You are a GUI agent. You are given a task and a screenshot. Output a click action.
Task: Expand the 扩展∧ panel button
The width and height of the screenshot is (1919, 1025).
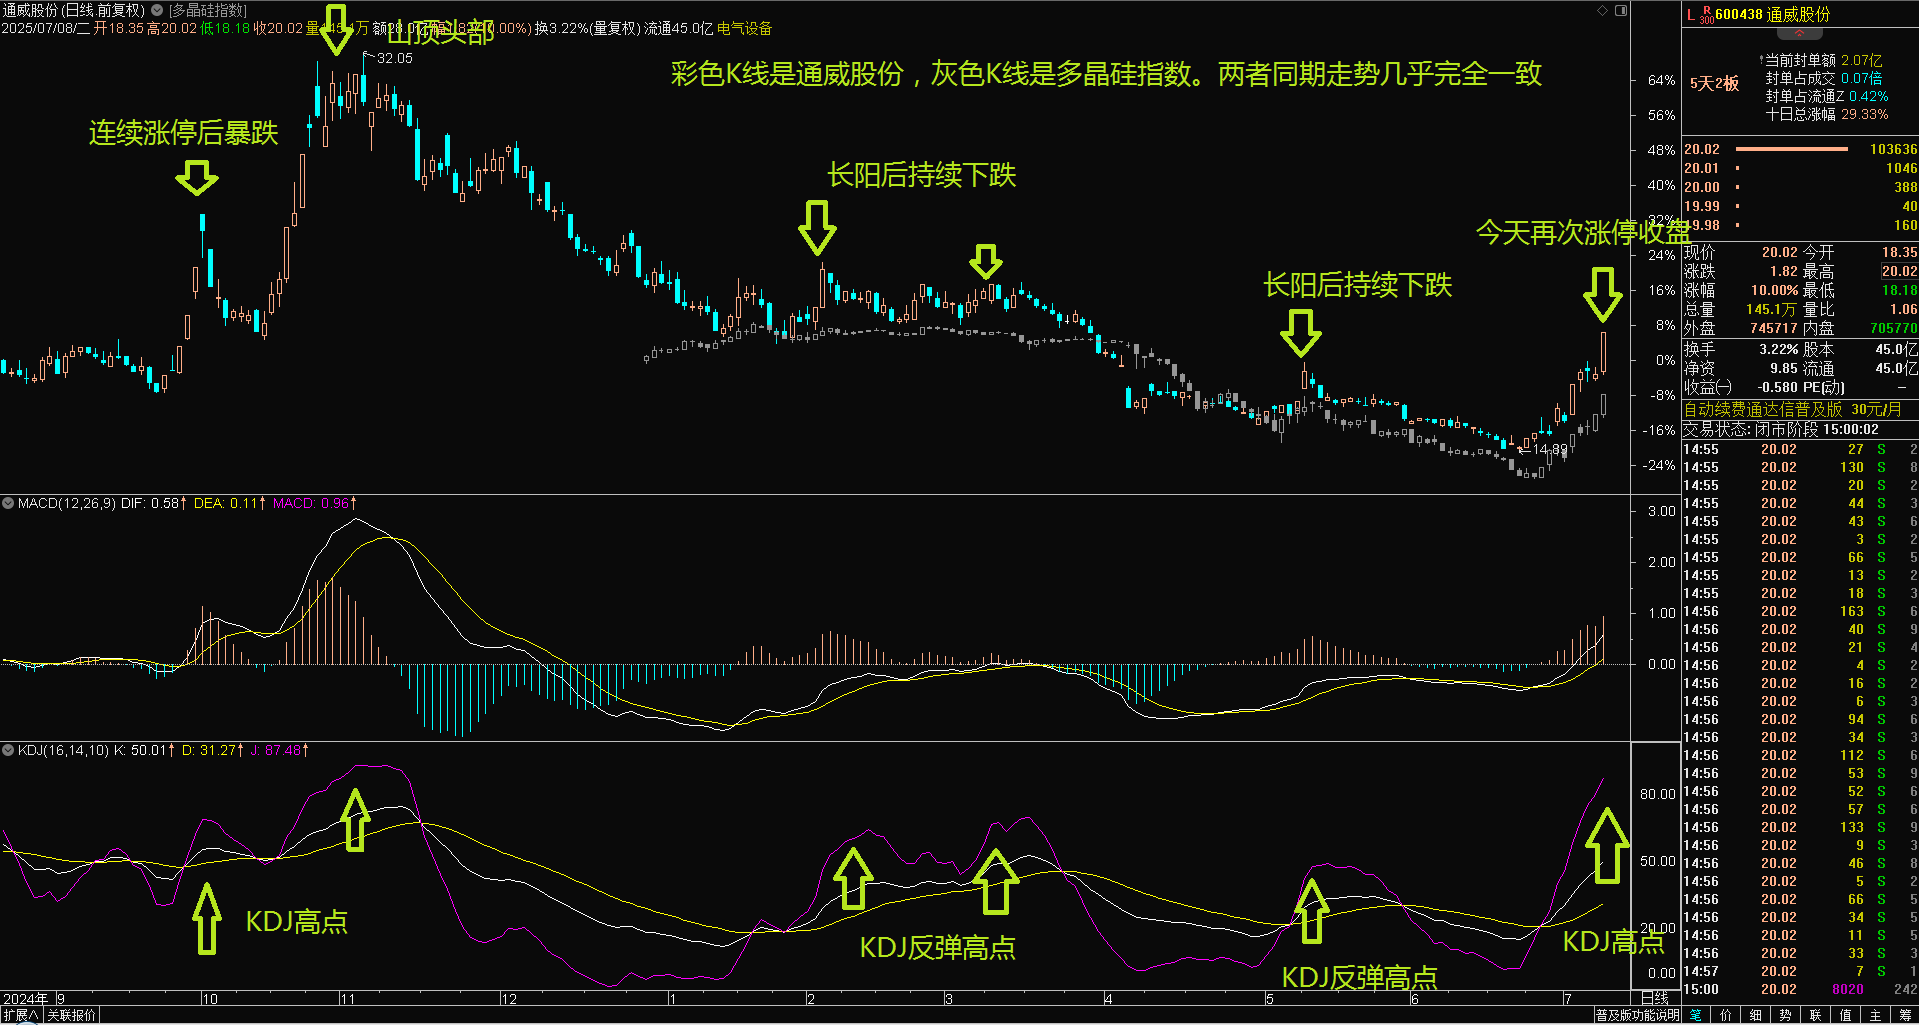20,1015
